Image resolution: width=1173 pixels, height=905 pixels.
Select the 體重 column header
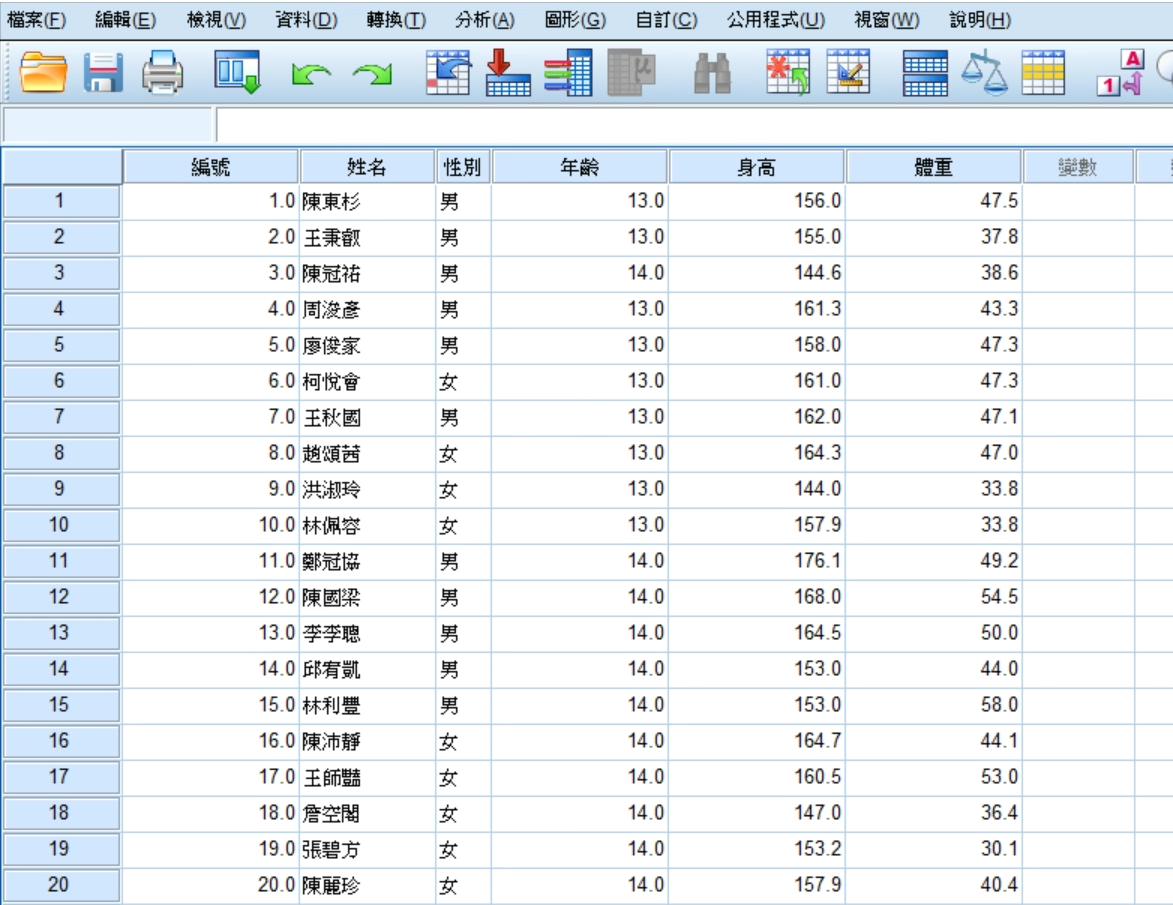pos(933,168)
